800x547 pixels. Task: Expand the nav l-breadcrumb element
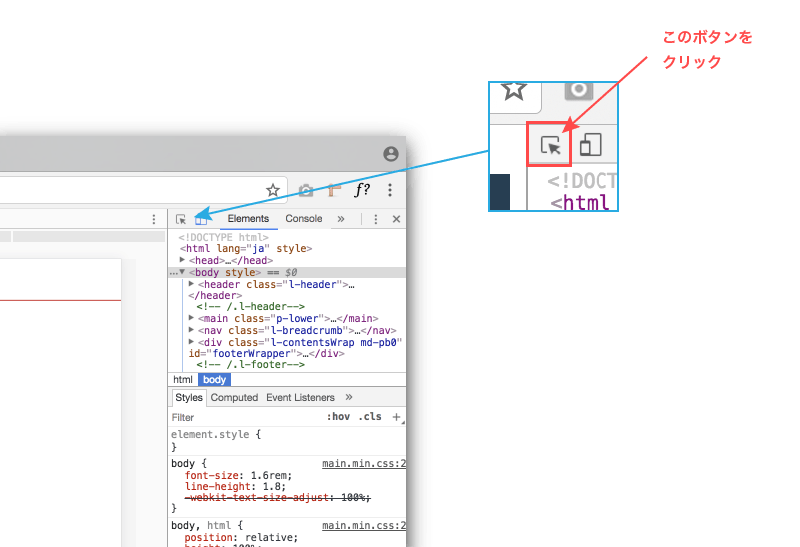click(x=191, y=330)
